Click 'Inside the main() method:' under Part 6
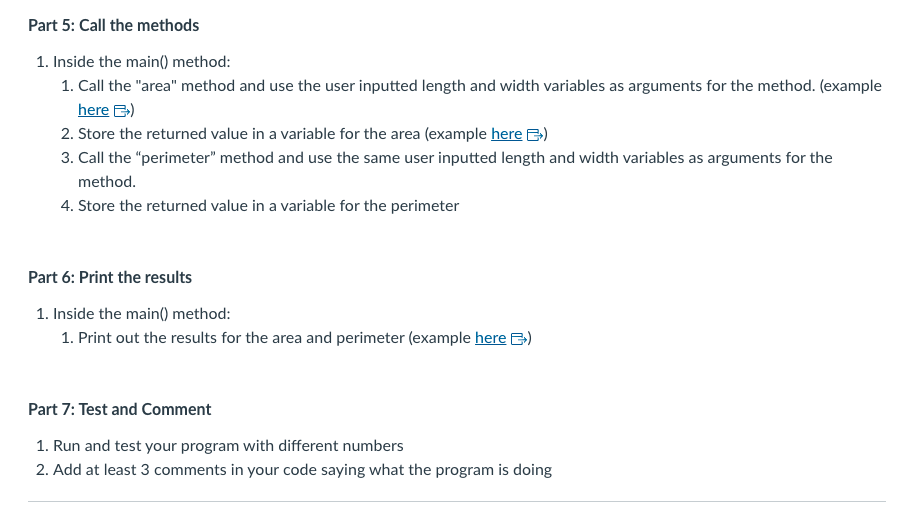The image size is (900, 514). [x=142, y=314]
